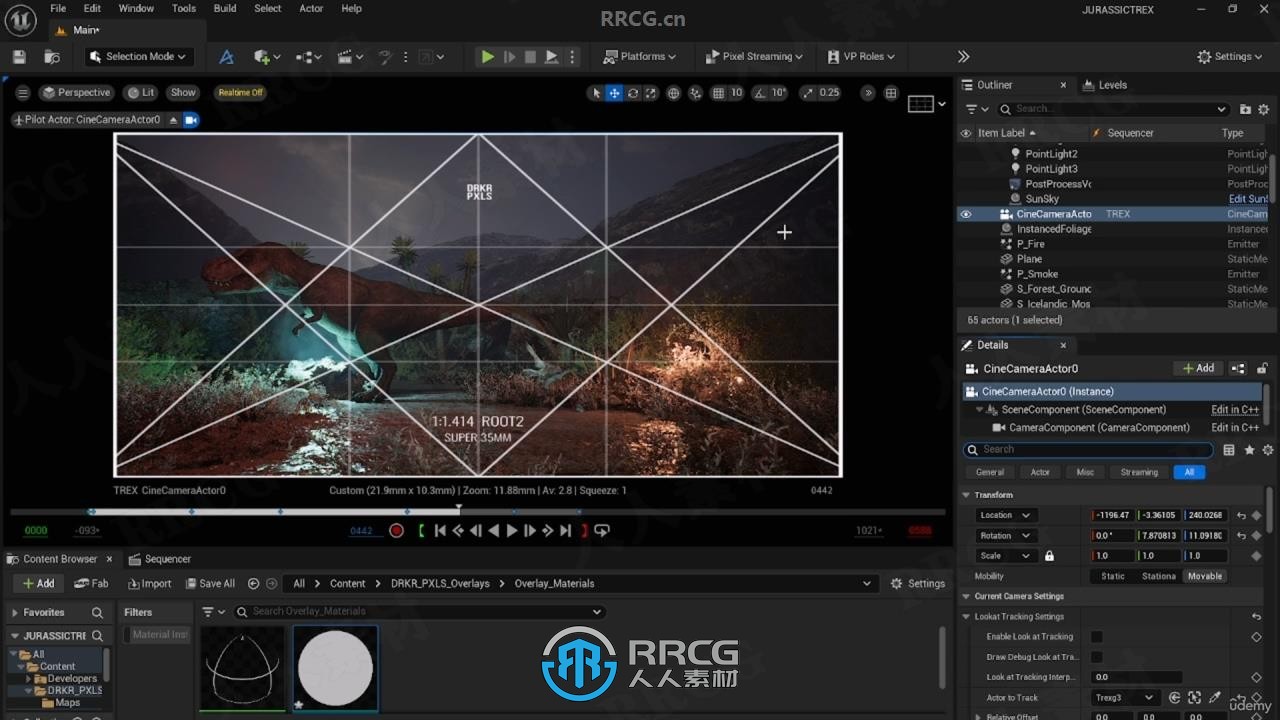
Task: Activate the scale gizmo tool in the viewport
Action: point(650,93)
